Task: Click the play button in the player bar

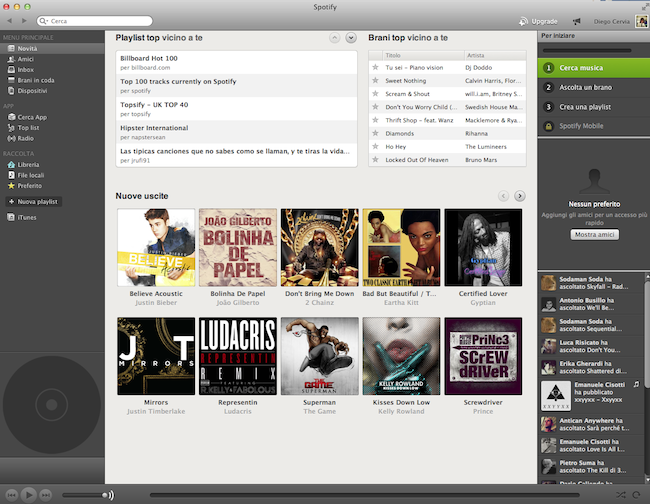Action: [x=29, y=494]
